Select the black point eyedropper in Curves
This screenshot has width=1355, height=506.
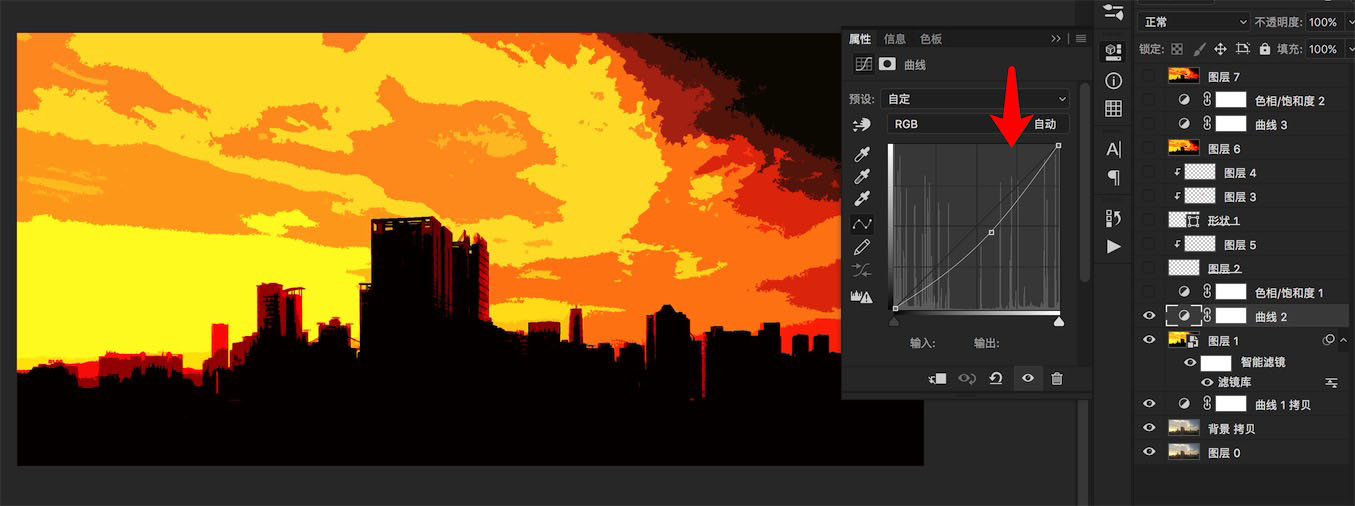tap(862, 155)
